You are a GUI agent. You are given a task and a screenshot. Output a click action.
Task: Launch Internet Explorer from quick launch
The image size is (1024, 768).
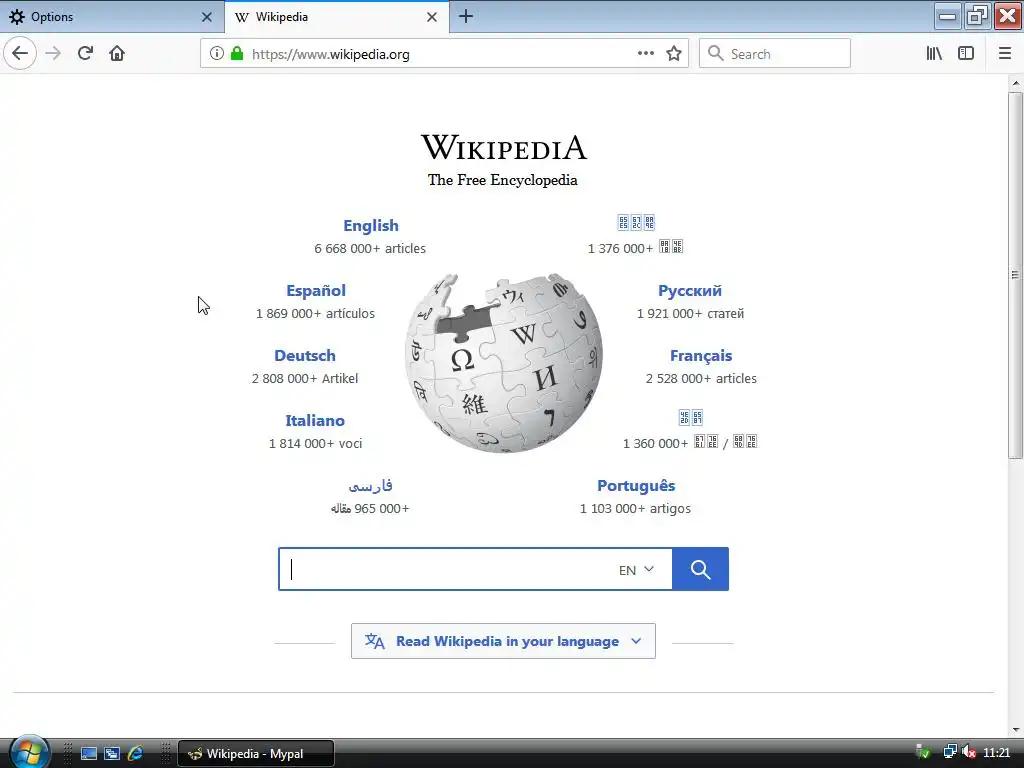click(x=135, y=754)
